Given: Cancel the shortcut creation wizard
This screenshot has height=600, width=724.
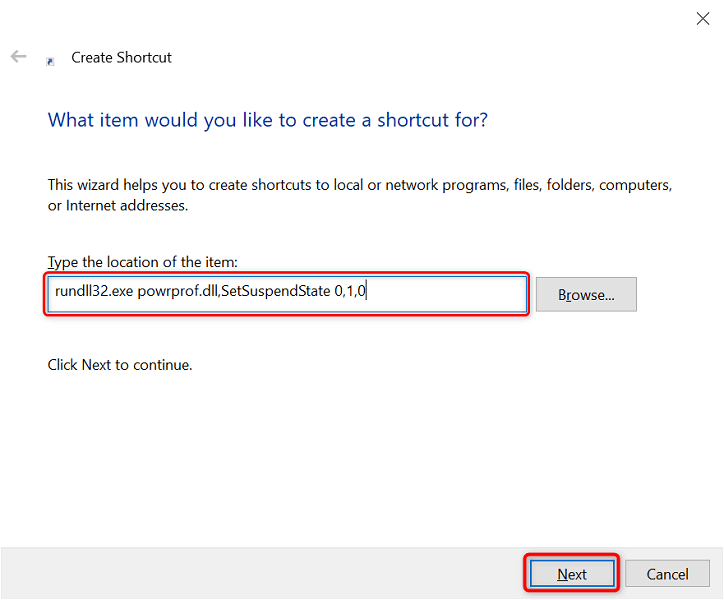Looking at the screenshot, I should [667, 574].
